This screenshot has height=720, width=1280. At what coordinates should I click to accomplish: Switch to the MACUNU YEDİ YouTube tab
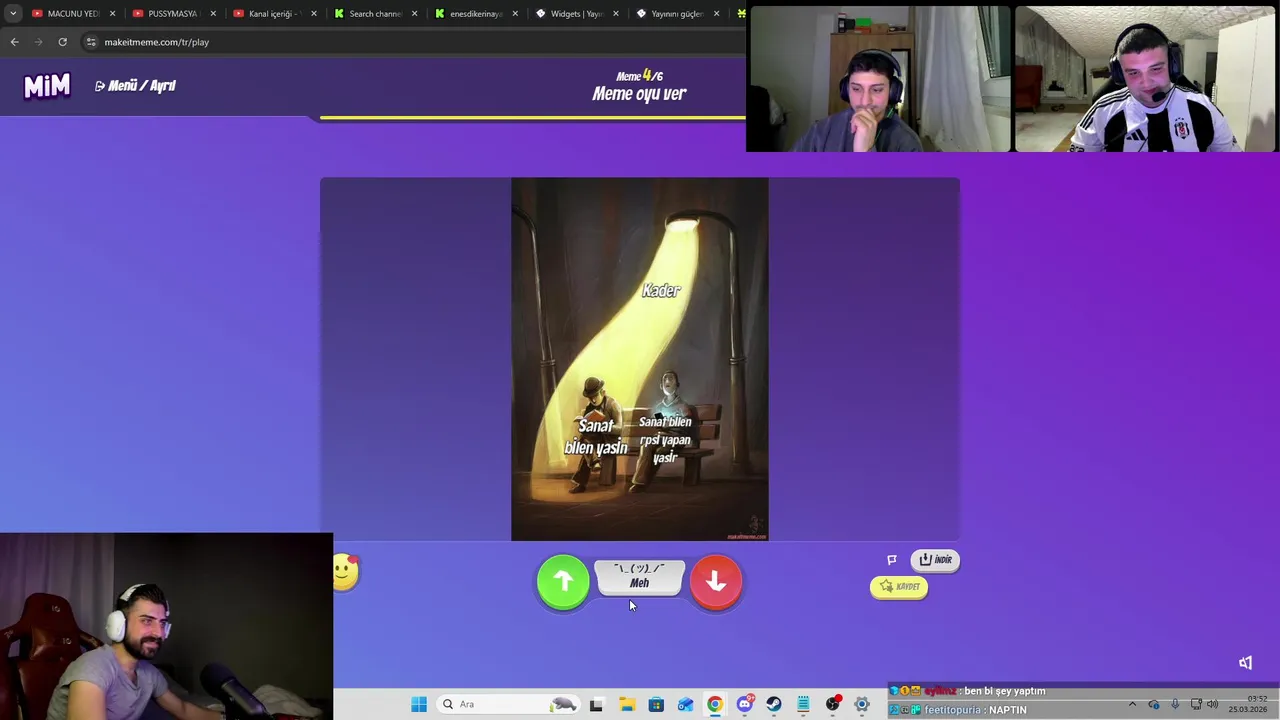pyautogui.click(x=72, y=14)
